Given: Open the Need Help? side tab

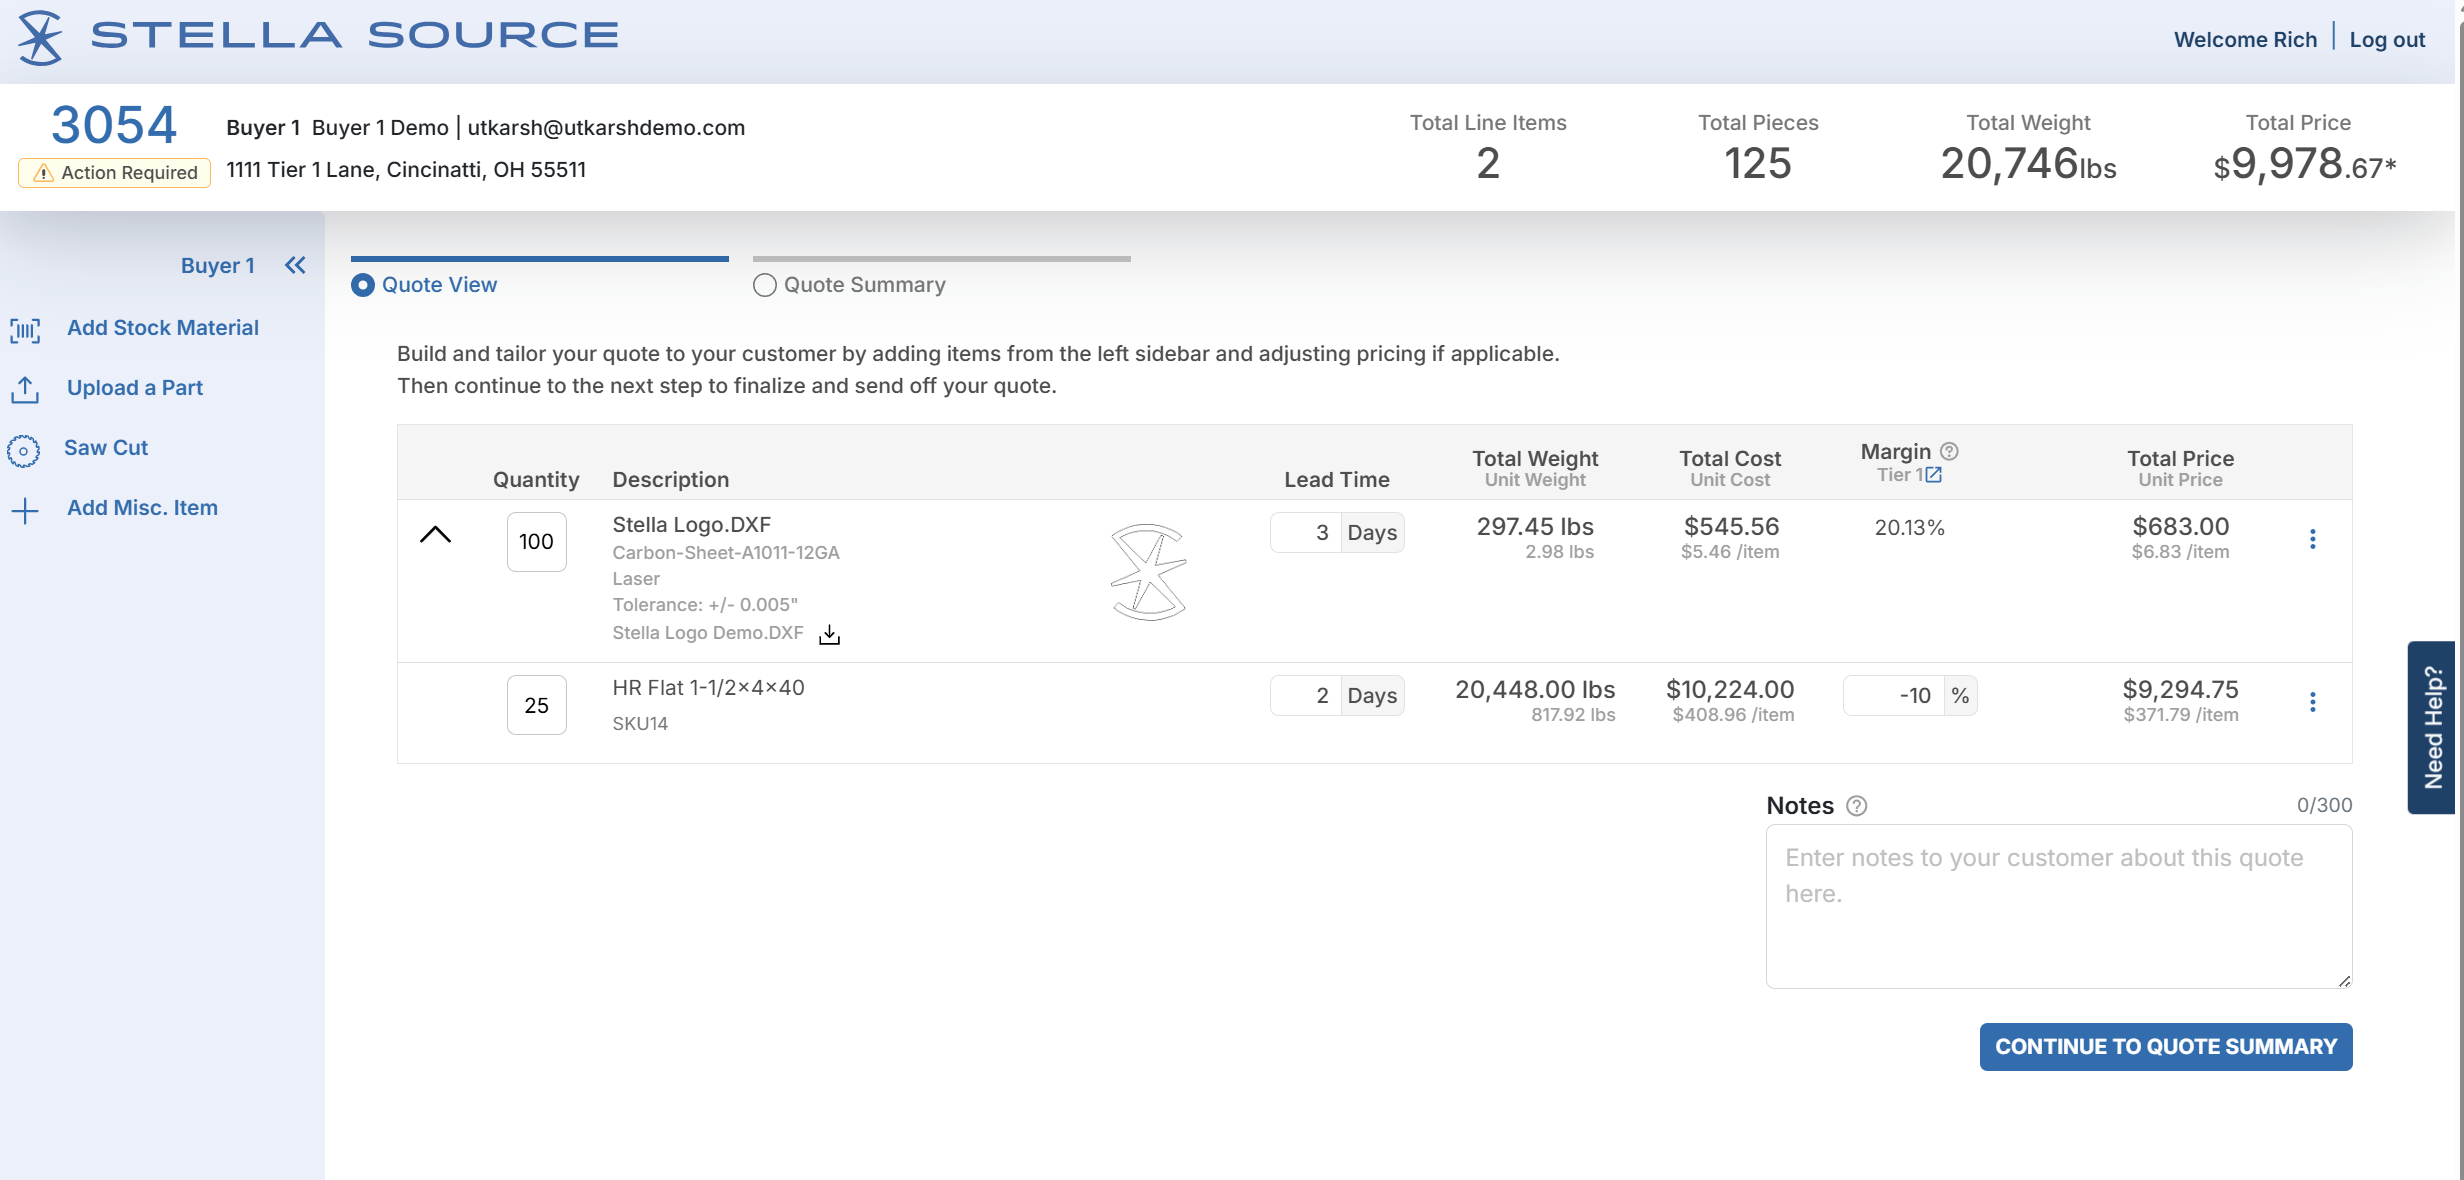Looking at the screenshot, I should coord(2432,727).
